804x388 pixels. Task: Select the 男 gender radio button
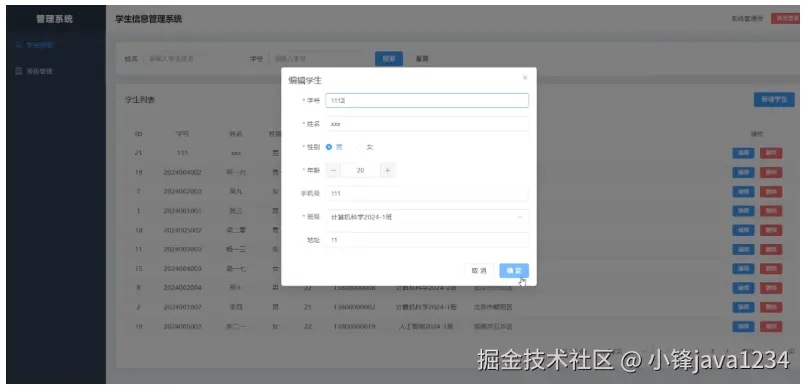[329, 147]
